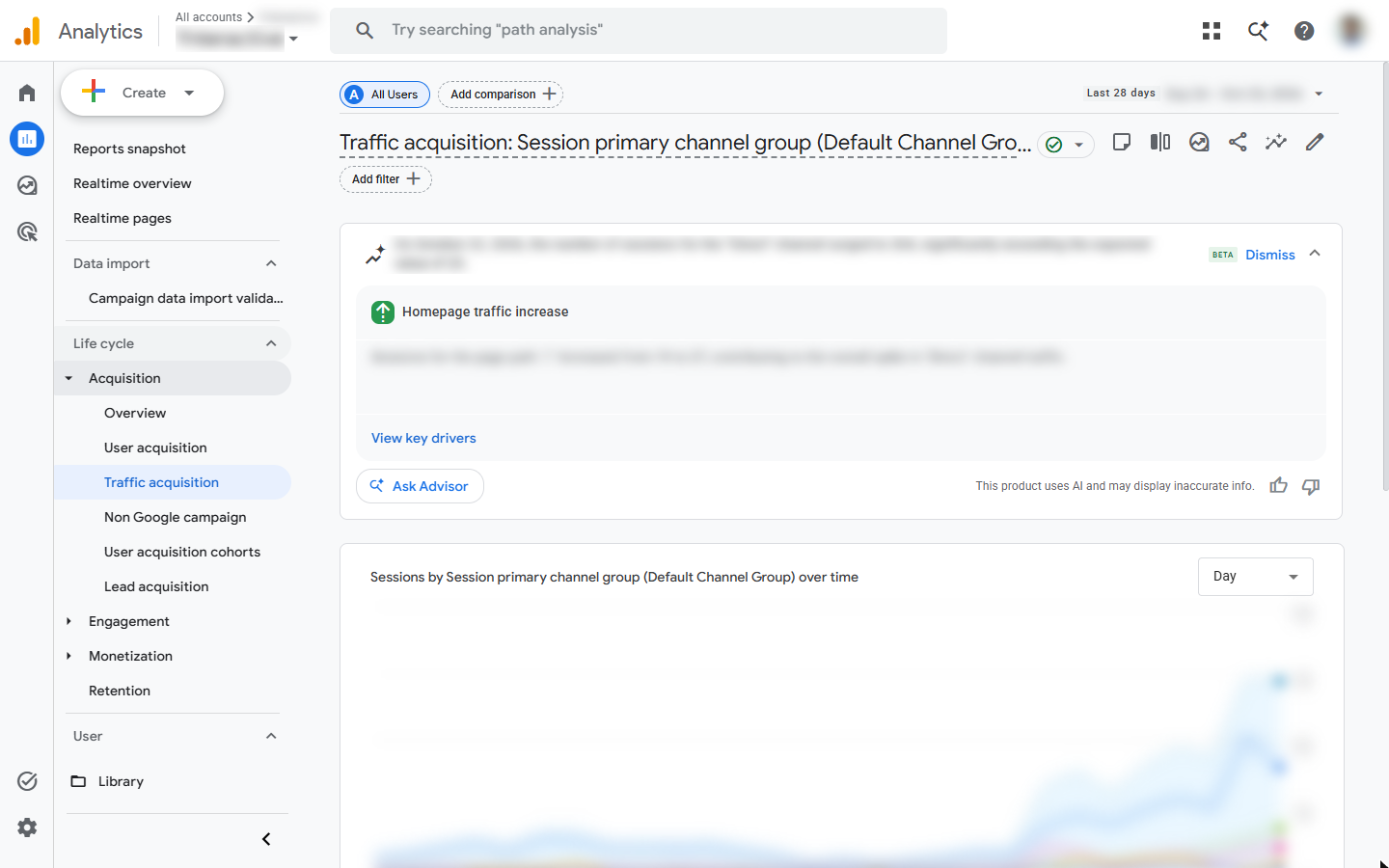The width and height of the screenshot is (1389, 868).
Task: Open the Admin settings gear icon
Action: [27, 827]
